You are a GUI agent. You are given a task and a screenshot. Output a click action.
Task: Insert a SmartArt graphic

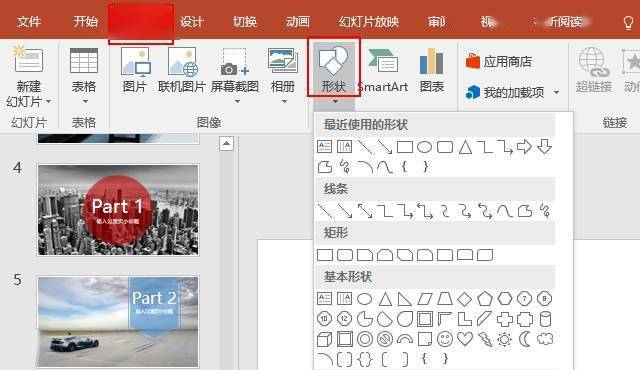(x=382, y=70)
